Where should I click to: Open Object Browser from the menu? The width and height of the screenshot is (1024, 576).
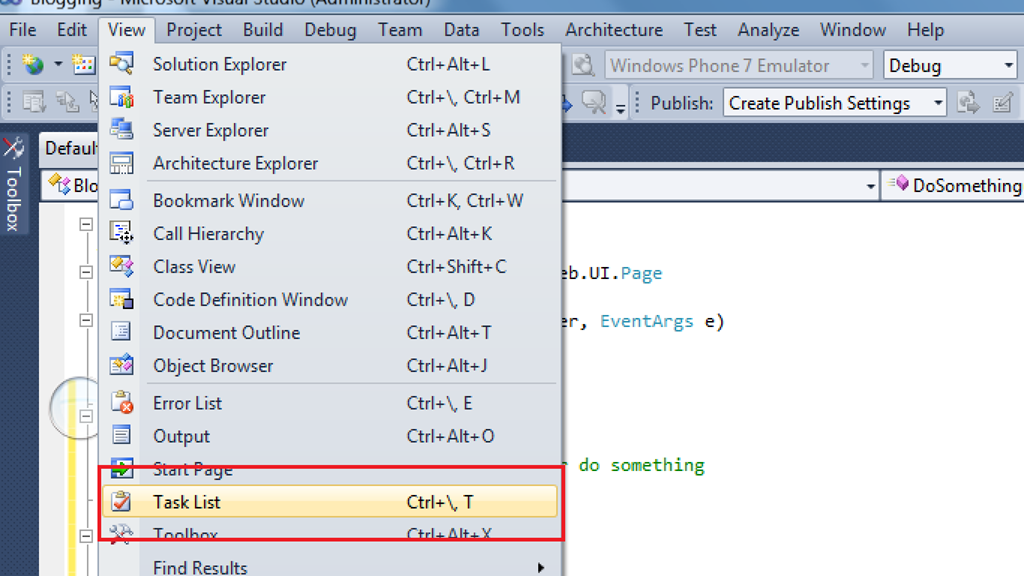tap(330, 366)
